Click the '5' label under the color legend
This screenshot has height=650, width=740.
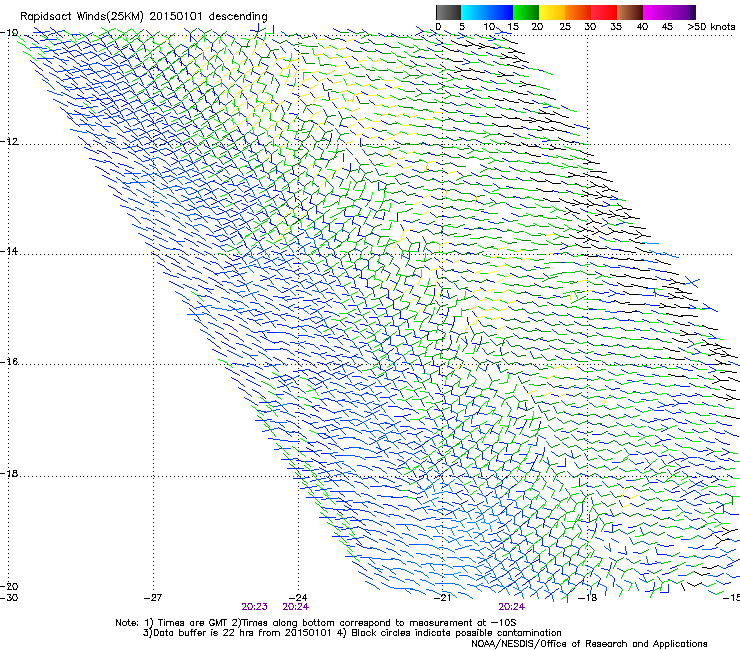[462, 26]
